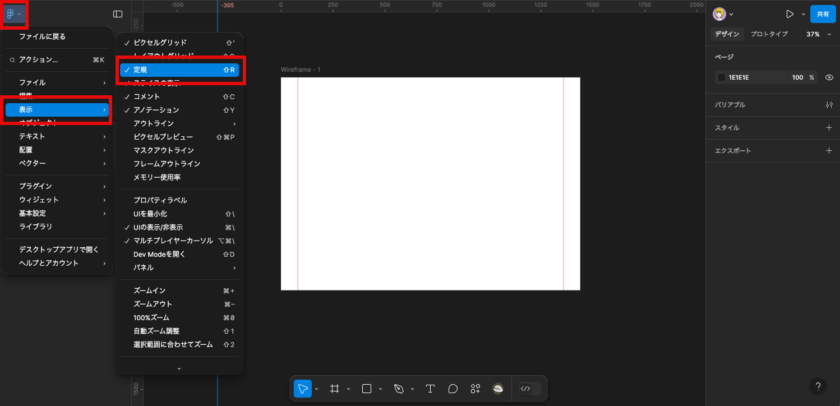Image resolution: width=840 pixels, height=406 pixels.
Task: Open the Actions grid icon in toolbar
Action: 475,388
